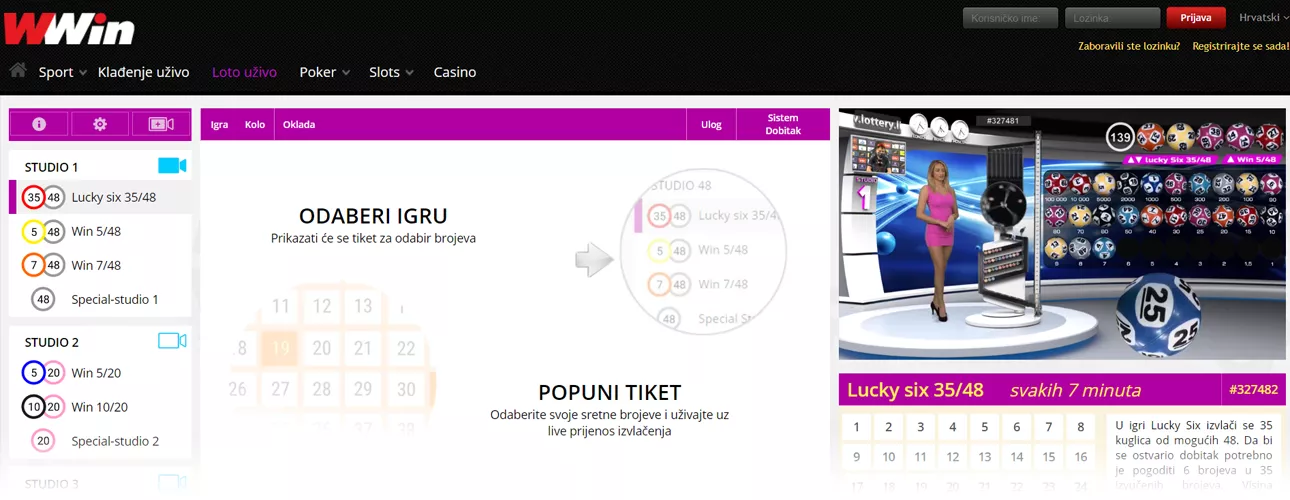Click the STUDIO 2 heading
Viewport: 1290px width, 500px height.
[51, 342]
